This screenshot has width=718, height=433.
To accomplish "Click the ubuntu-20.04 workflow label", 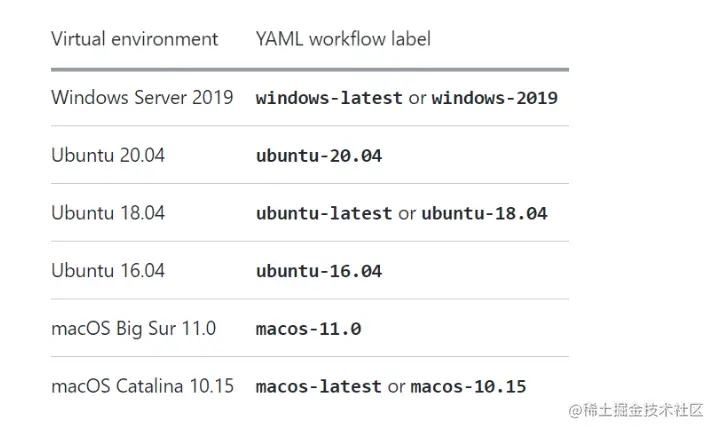I will [x=319, y=156].
